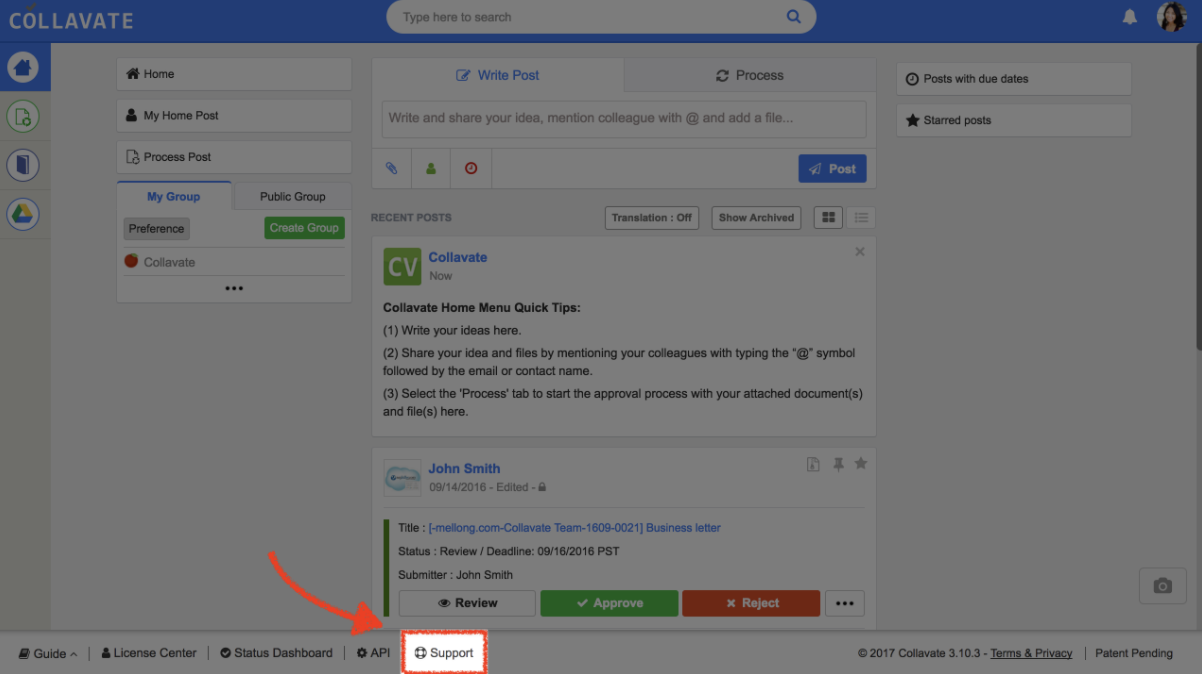Screen dimensions: 1202x674
Task: Open Support link in footer
Action: click(x=444, y=653)
